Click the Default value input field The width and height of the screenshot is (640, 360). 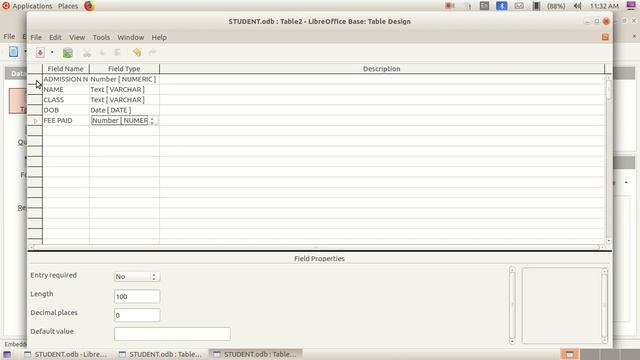click(x=172, y=334)
